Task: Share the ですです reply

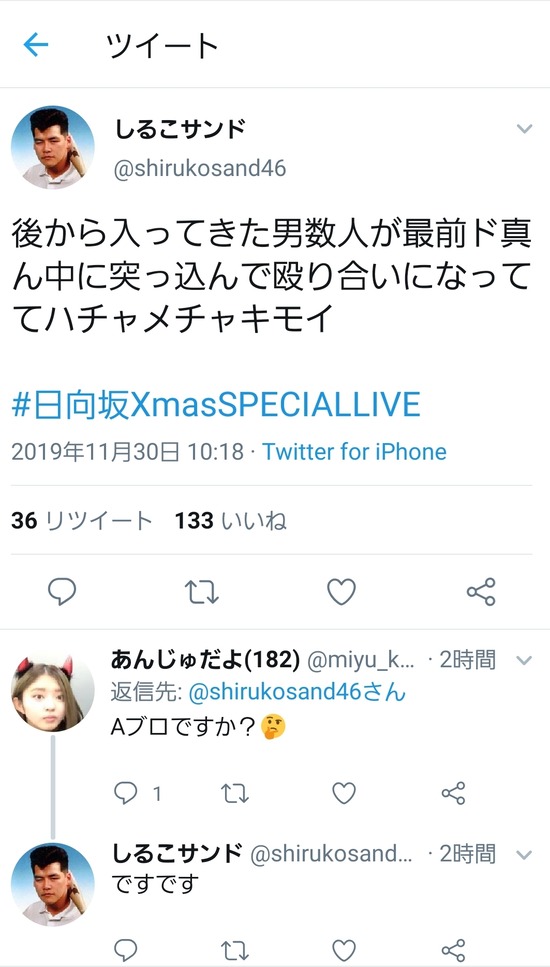Action: (x=454, y=950)
